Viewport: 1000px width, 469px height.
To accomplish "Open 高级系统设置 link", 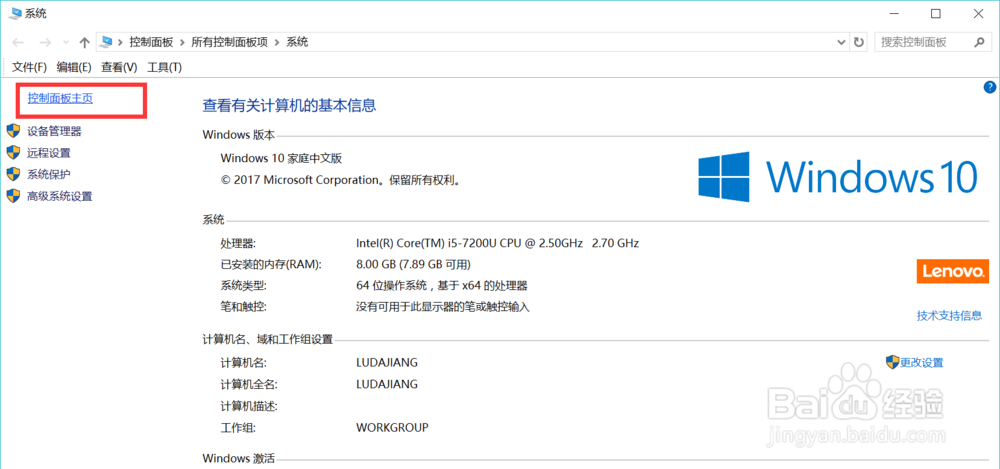I will pyautogui.click(x=60, y=196).
